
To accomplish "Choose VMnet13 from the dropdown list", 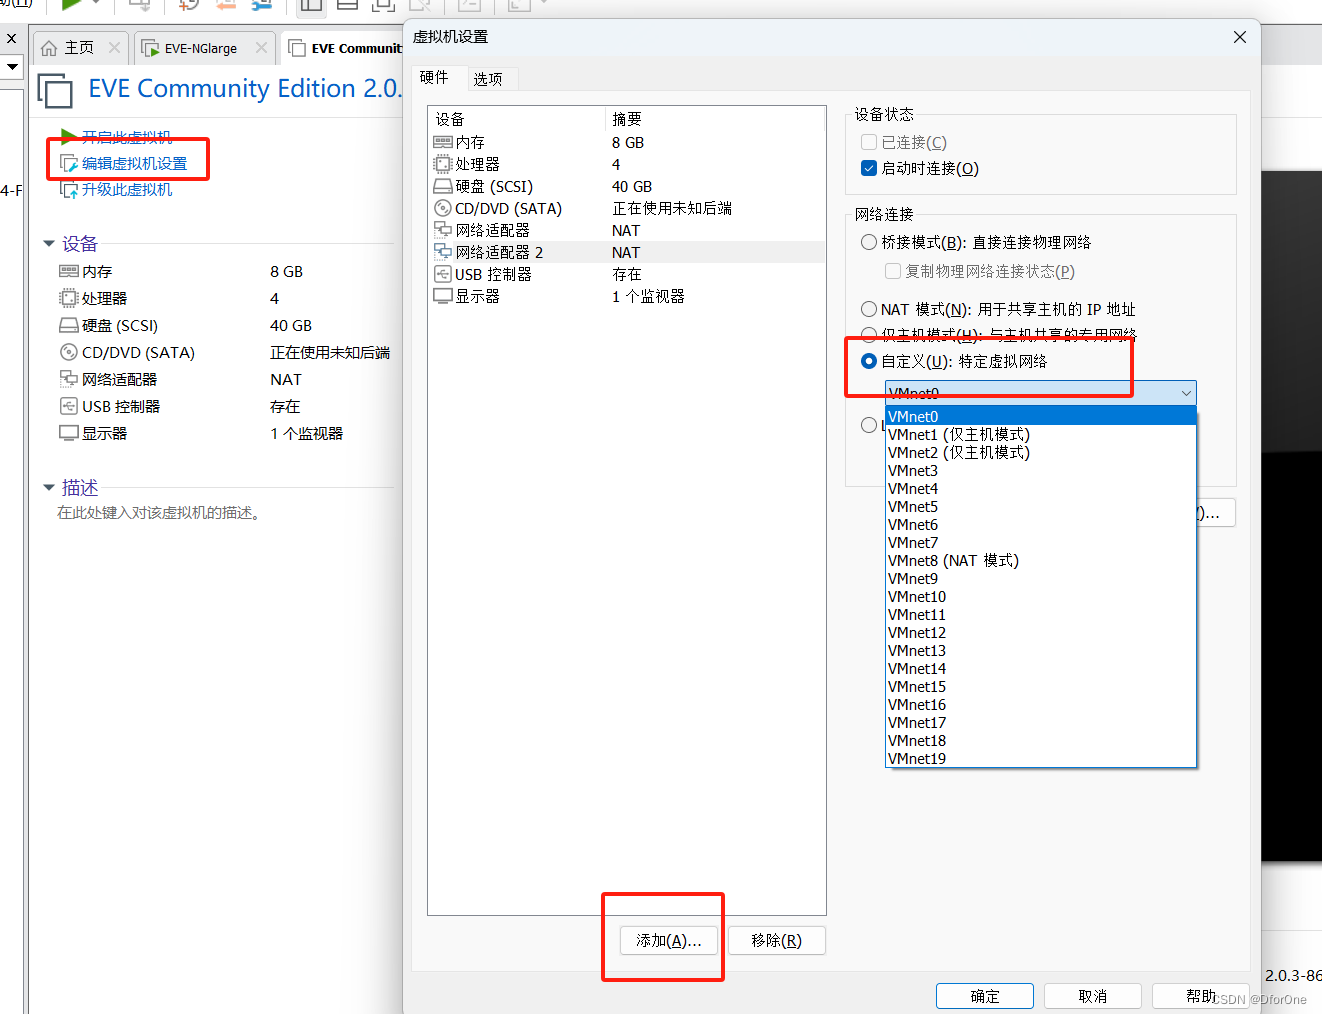I will tap(1041, 650).
